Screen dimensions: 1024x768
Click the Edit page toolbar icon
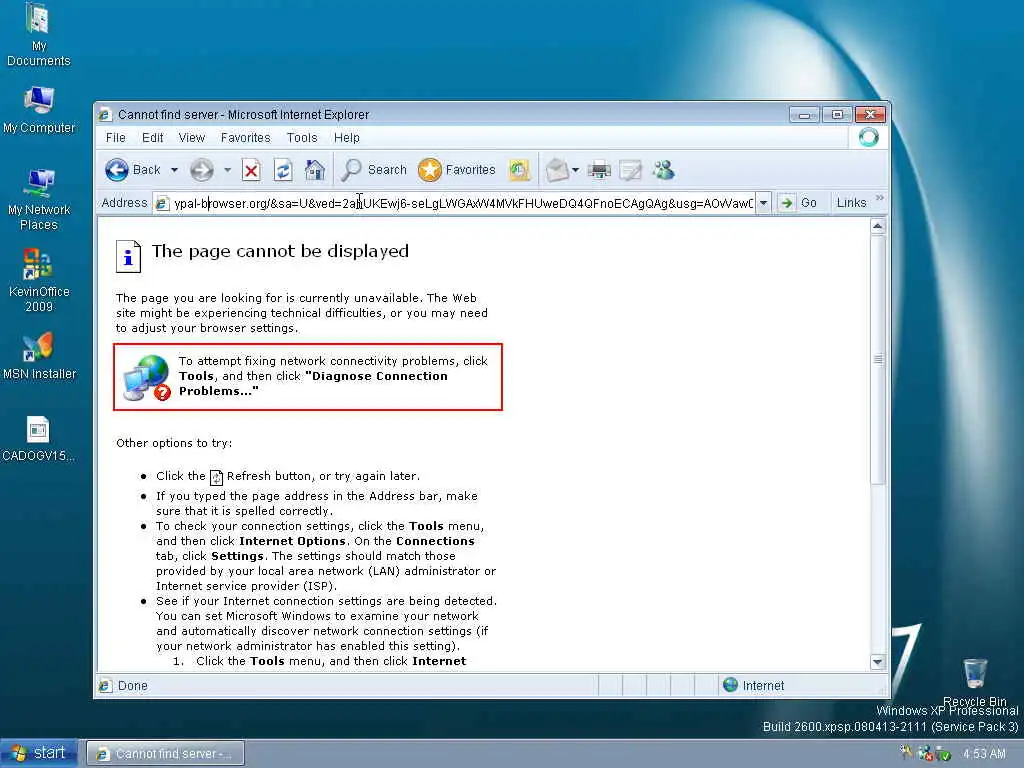point(630,170)
